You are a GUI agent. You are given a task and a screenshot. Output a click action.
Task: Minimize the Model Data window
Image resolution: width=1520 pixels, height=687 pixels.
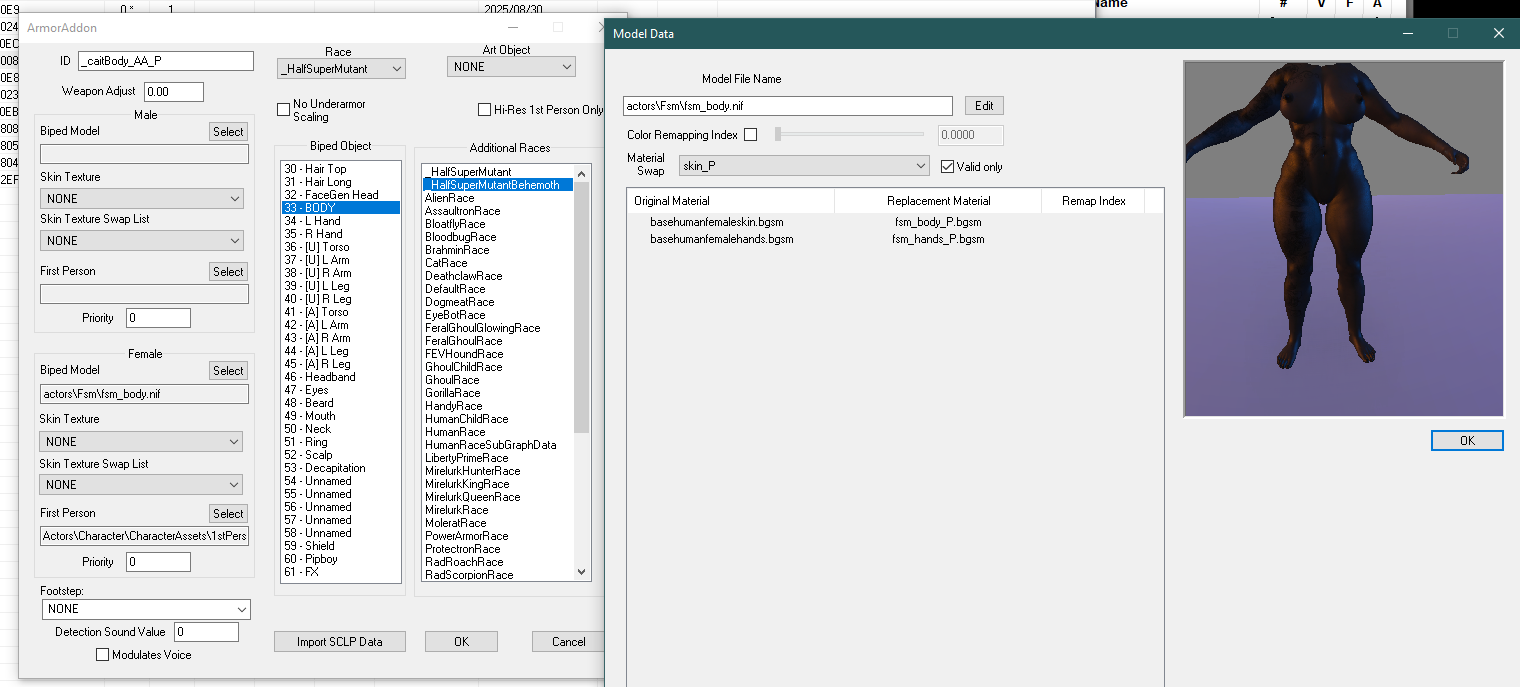(1407, 33)
